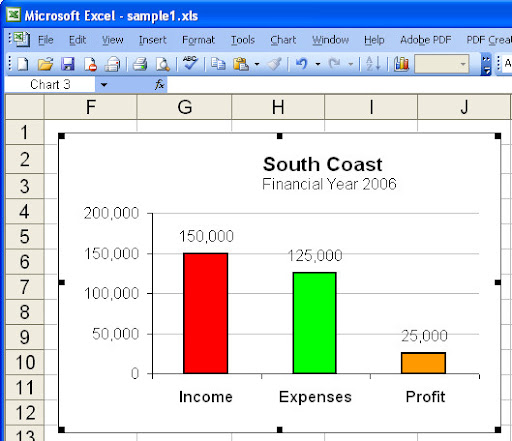Open the Undo history dropdown arrow
The height and width of the screenshot is (441, 512).
pyautogui.click(x=318, y=64)
